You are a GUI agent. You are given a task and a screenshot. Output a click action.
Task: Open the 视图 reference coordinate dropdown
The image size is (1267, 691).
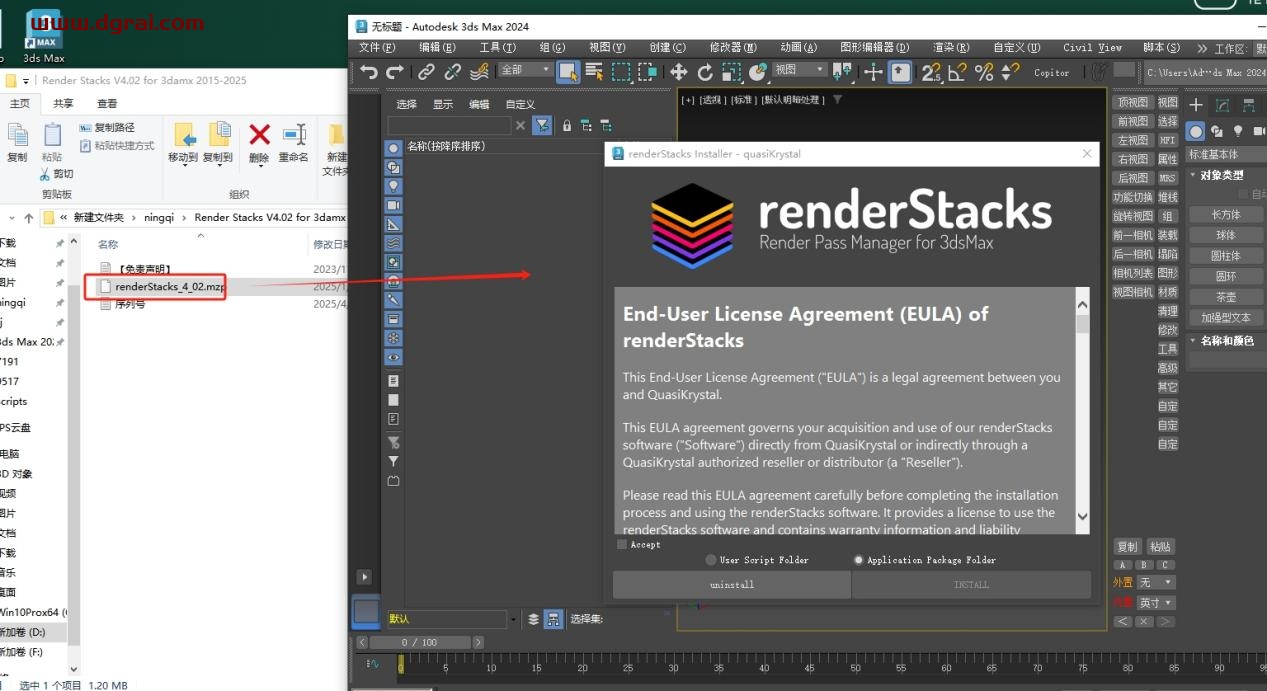pyautogui.click(x=799, y=70)
